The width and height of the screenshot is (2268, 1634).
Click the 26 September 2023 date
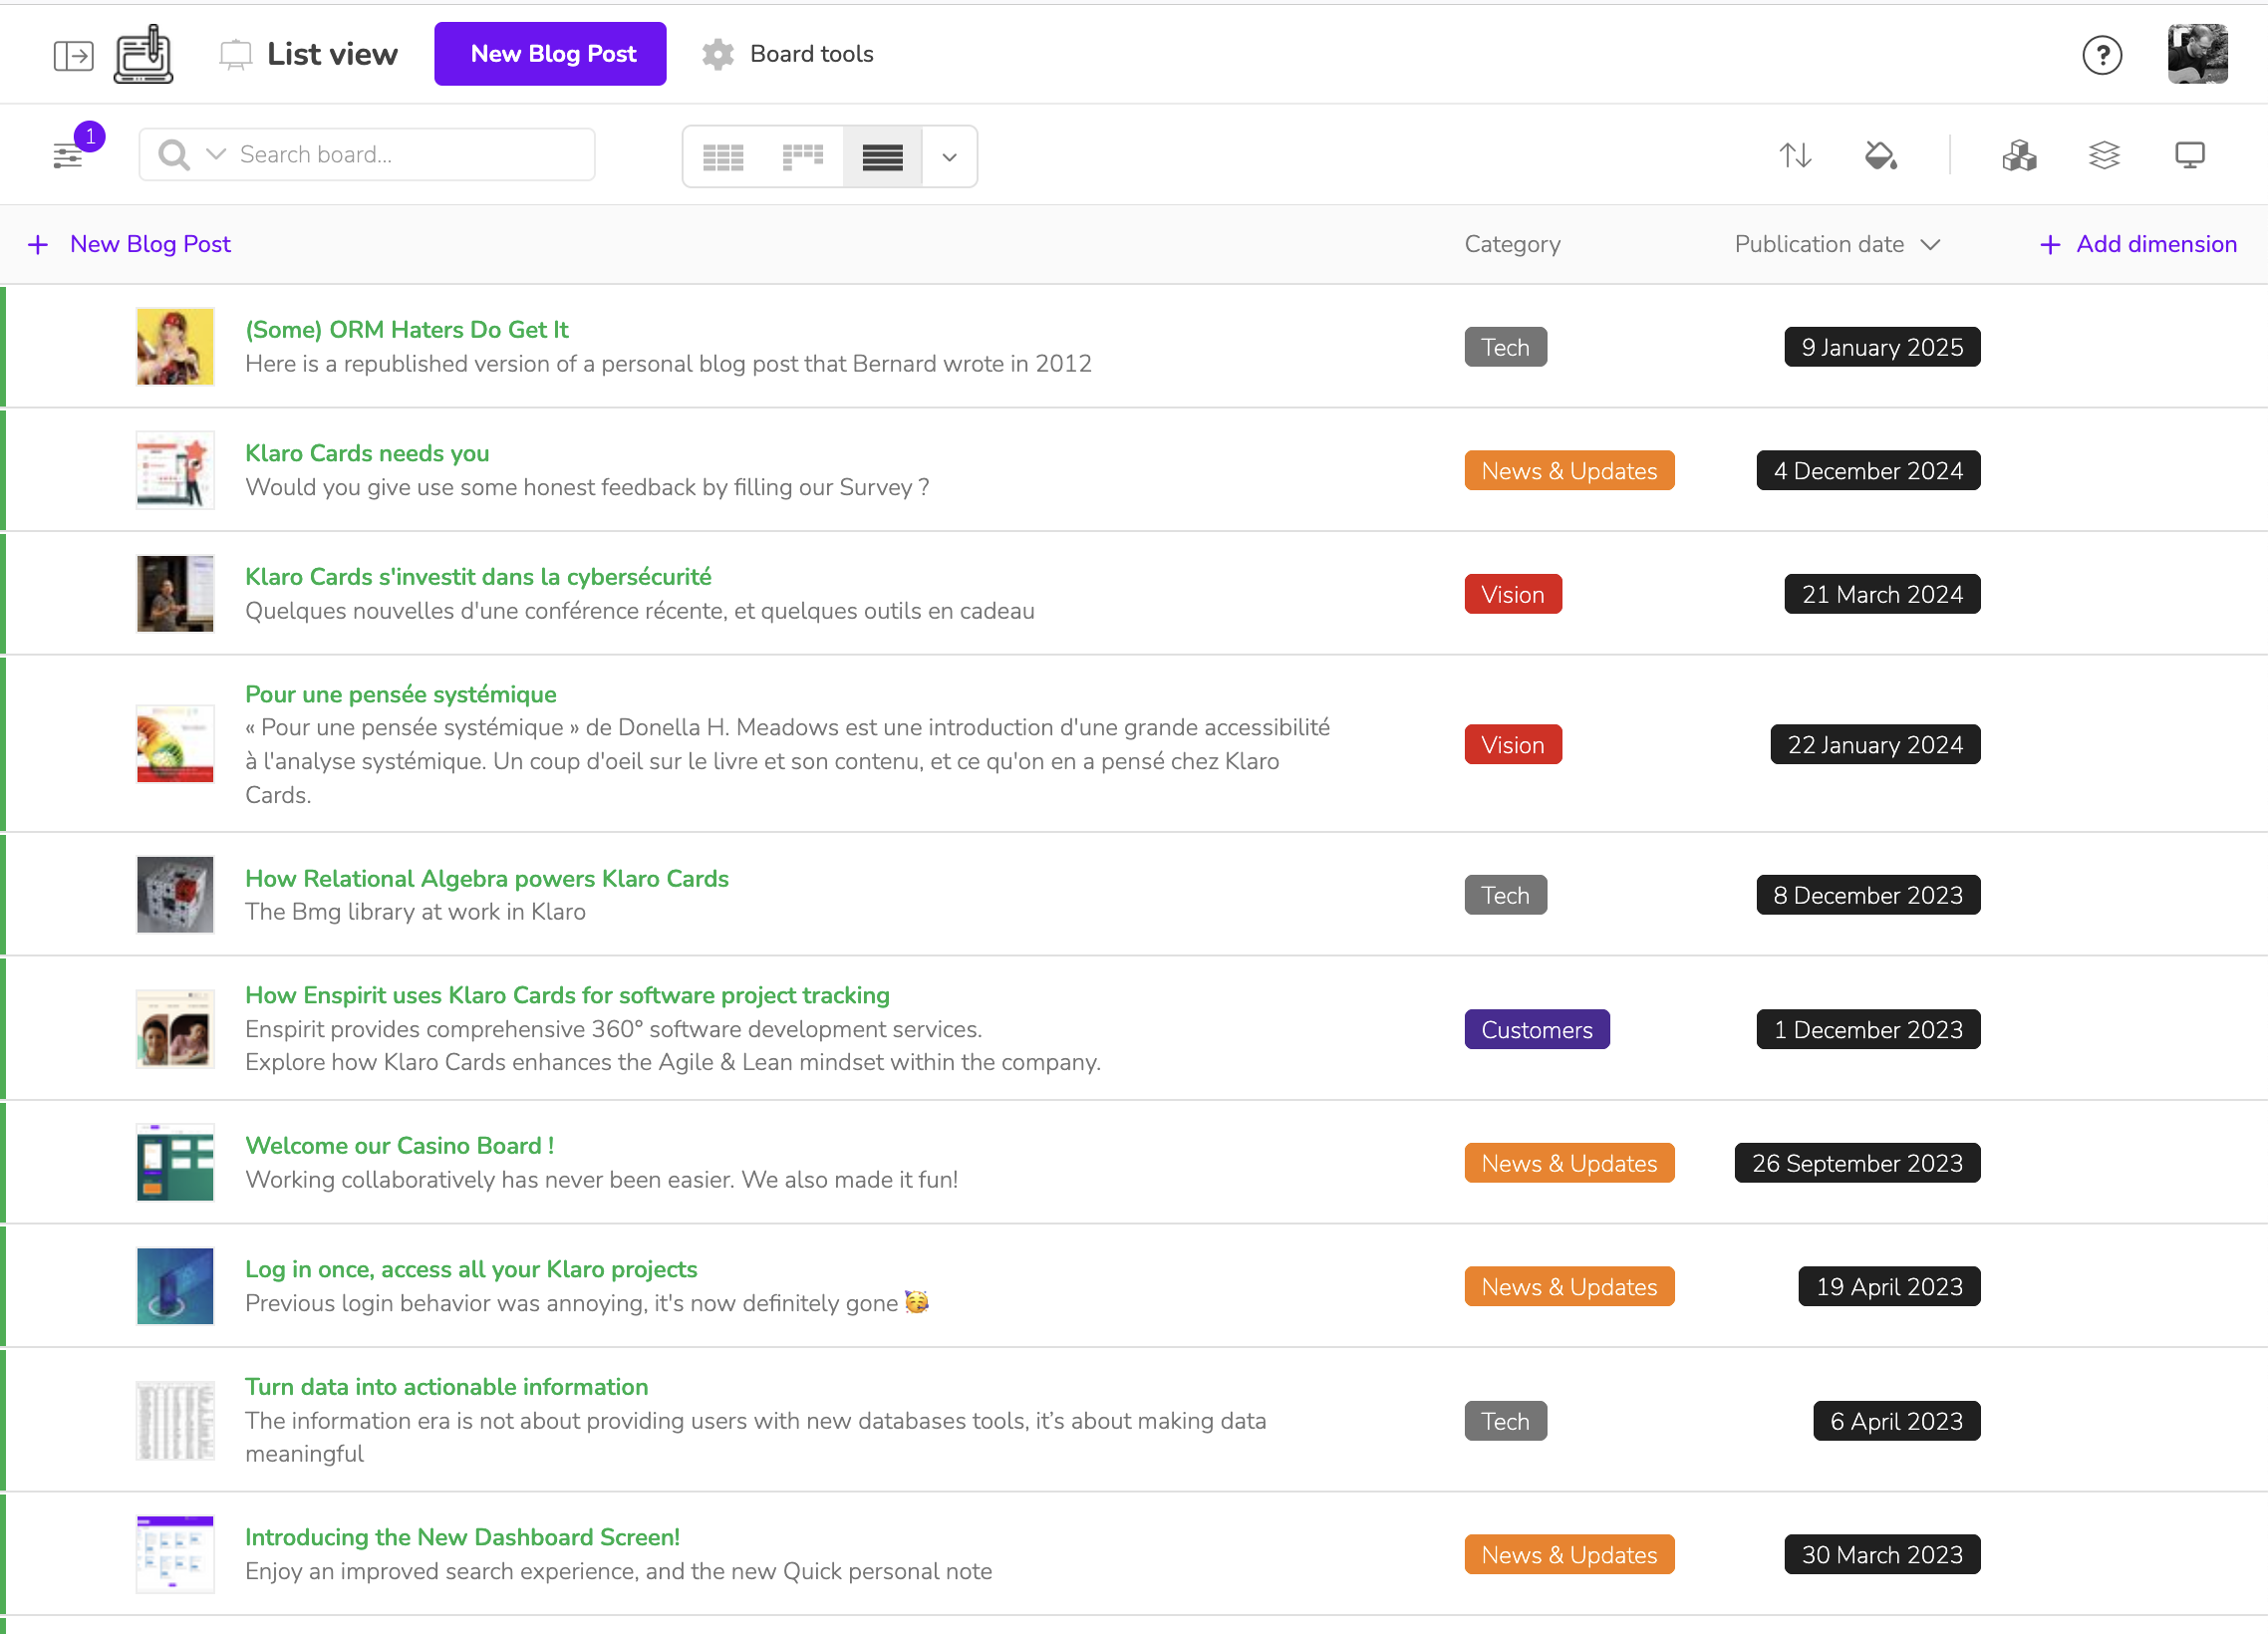point(1857,1163)
